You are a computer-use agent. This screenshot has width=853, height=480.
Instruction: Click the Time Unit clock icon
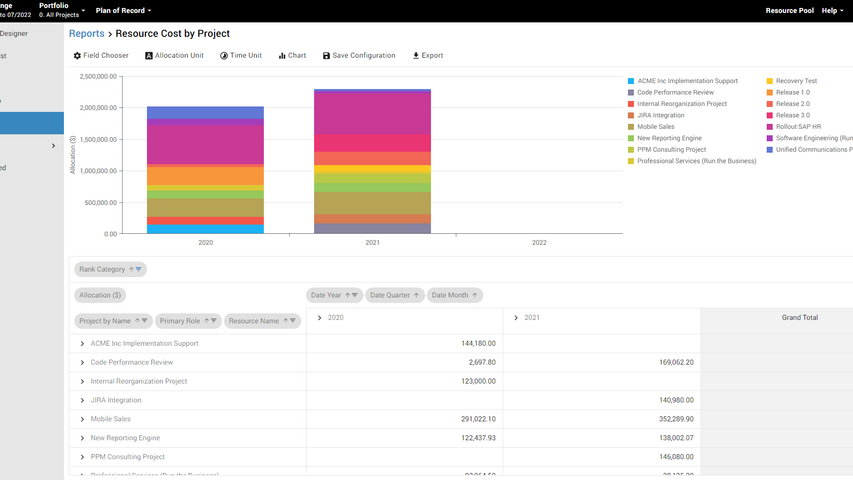pos(224,56)
